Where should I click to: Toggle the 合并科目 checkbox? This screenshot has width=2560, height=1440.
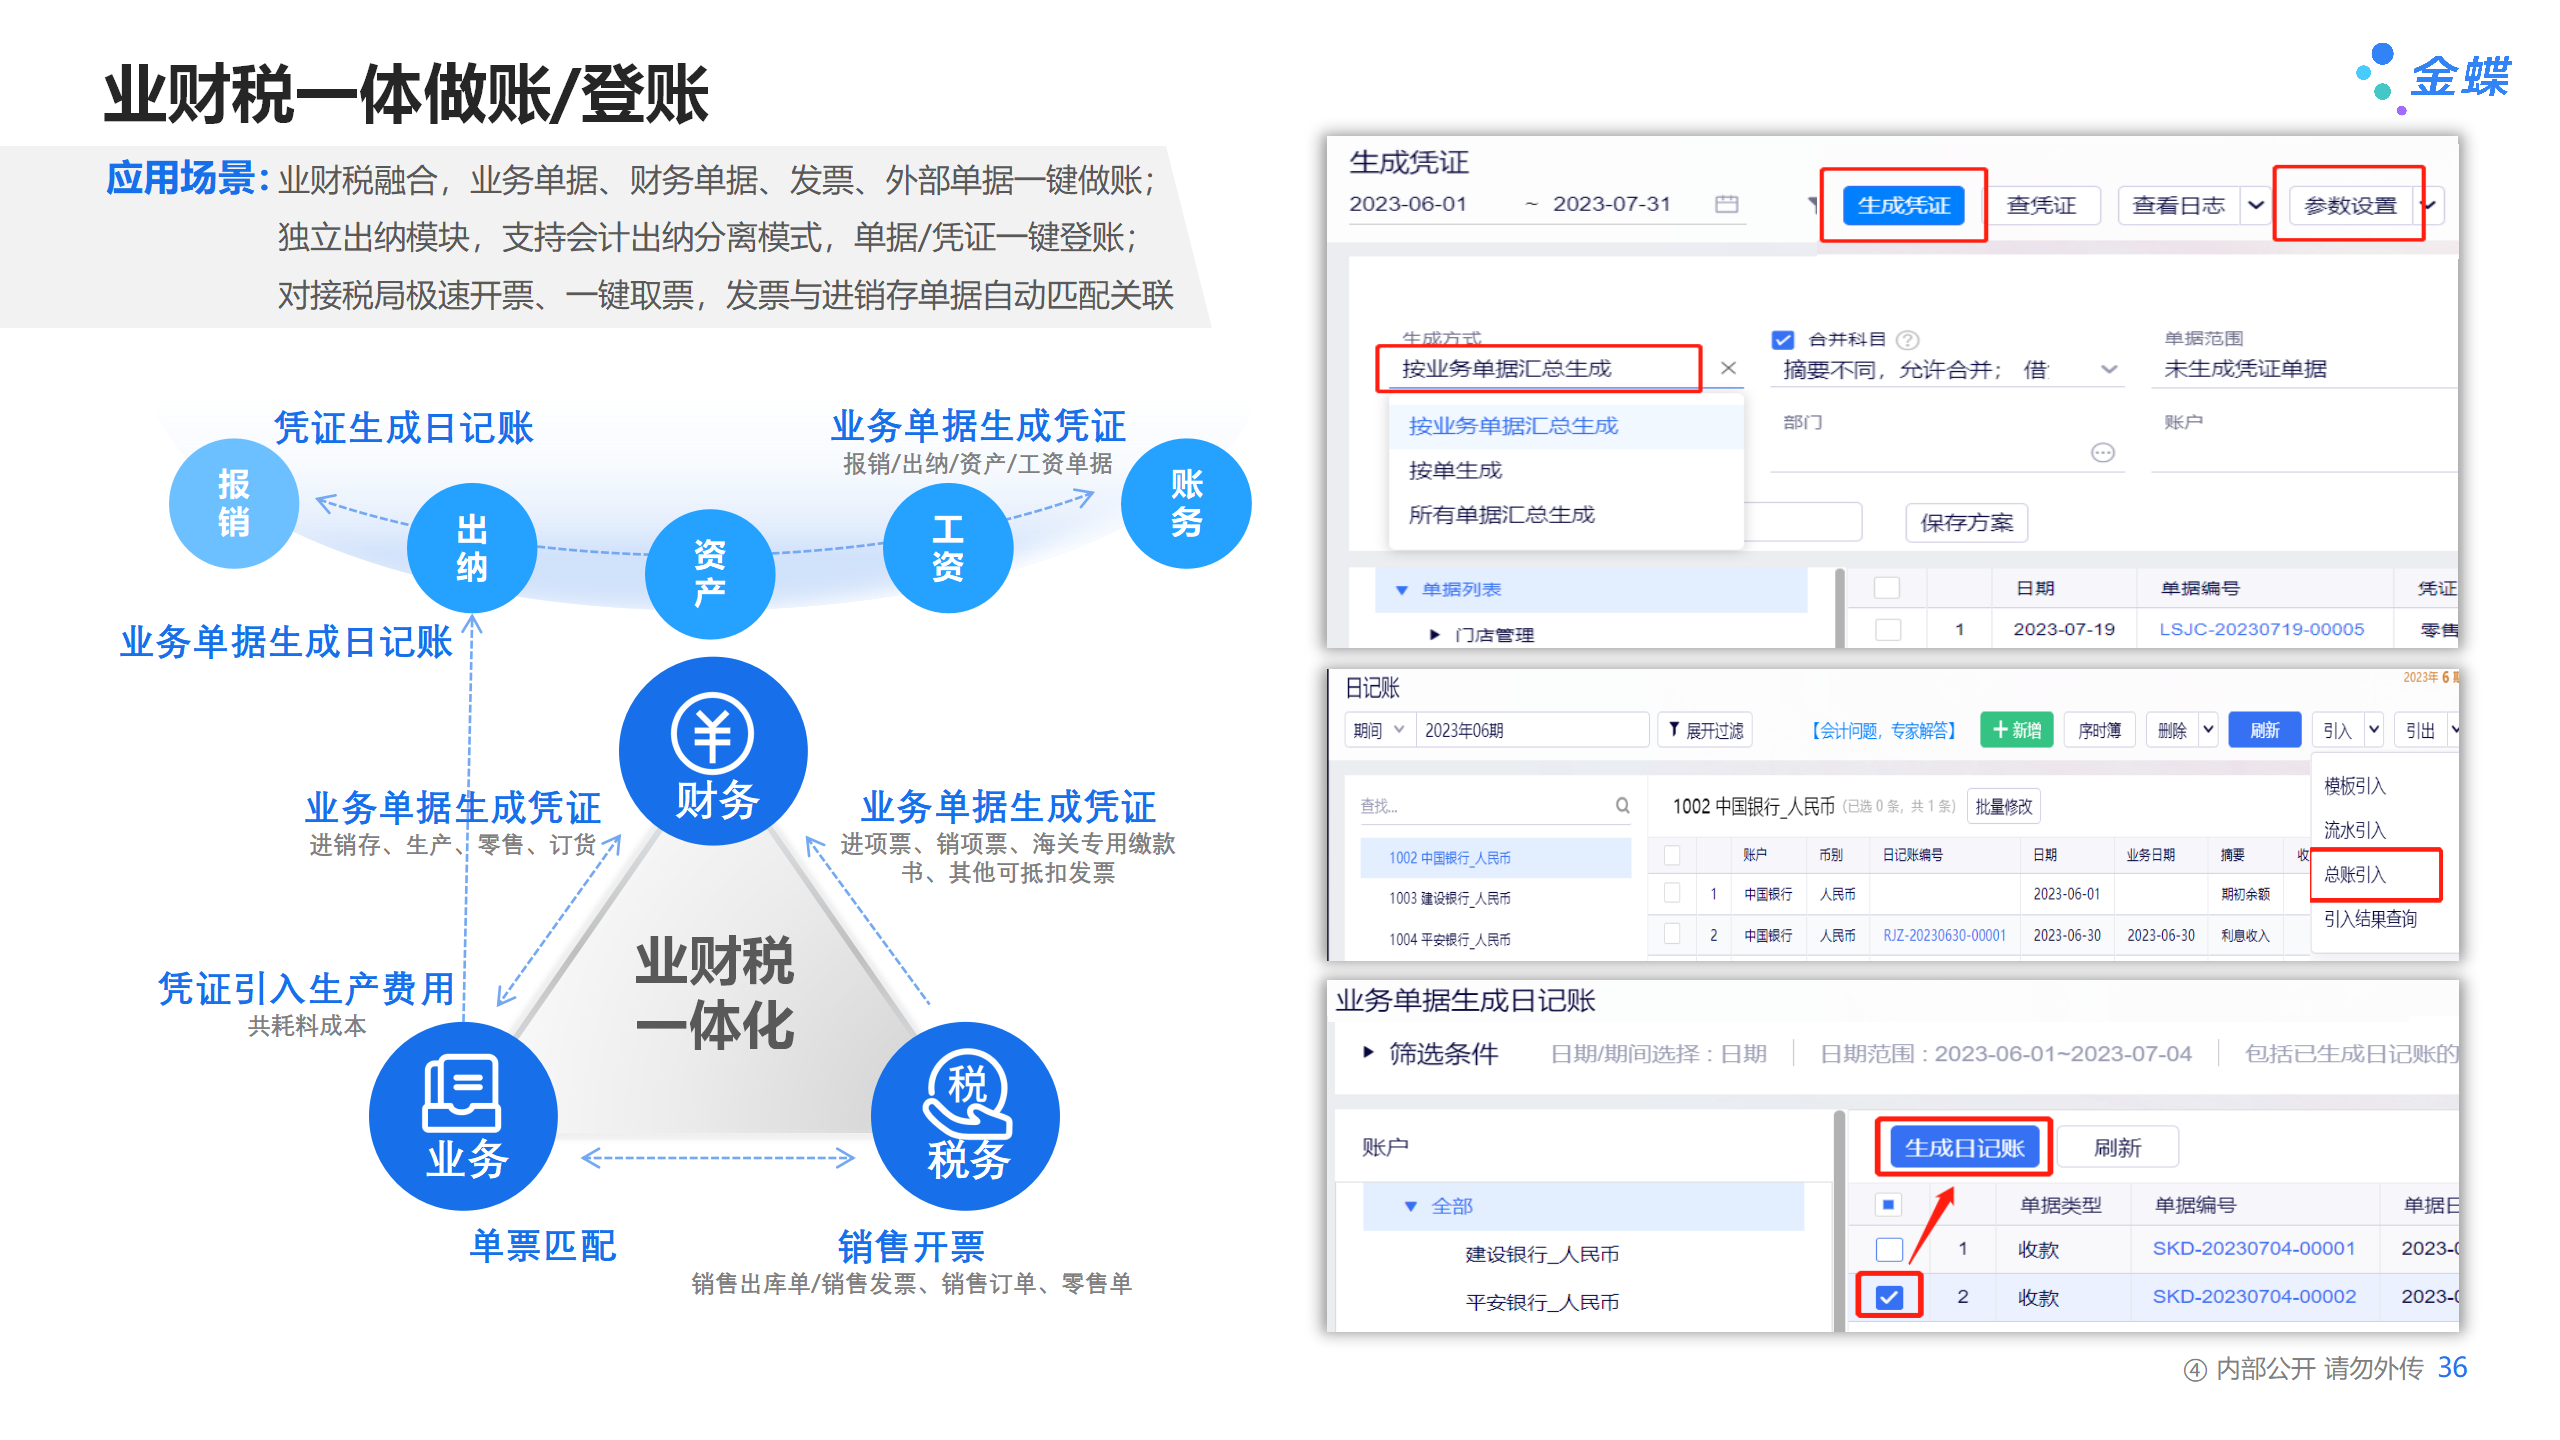(1782, 339)
